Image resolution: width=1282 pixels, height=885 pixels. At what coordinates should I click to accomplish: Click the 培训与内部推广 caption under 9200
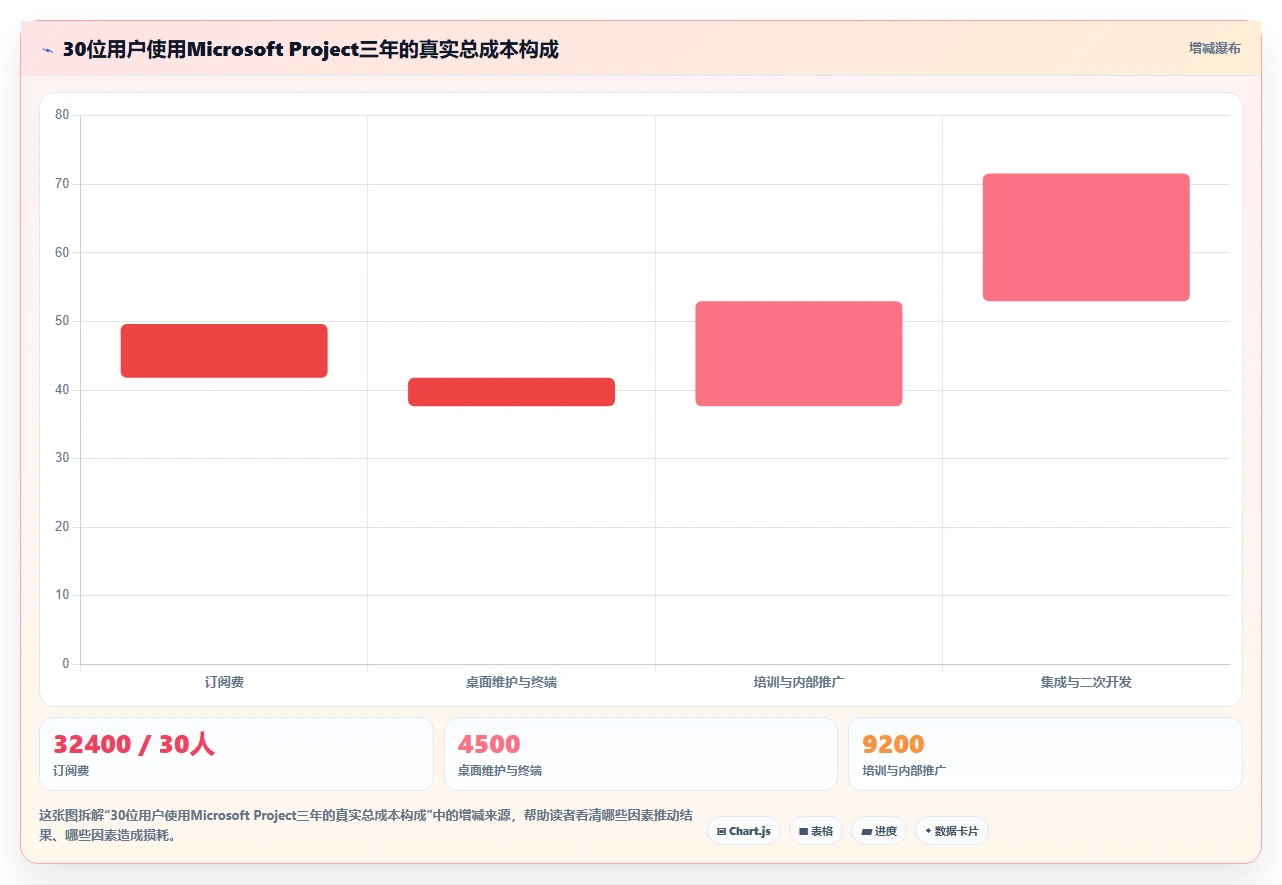click(904, 771)
